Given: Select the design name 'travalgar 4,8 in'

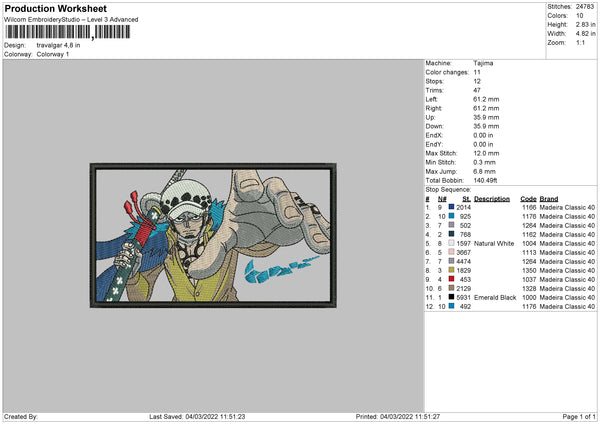Looking at the screenshot, I should coord(59,45).
